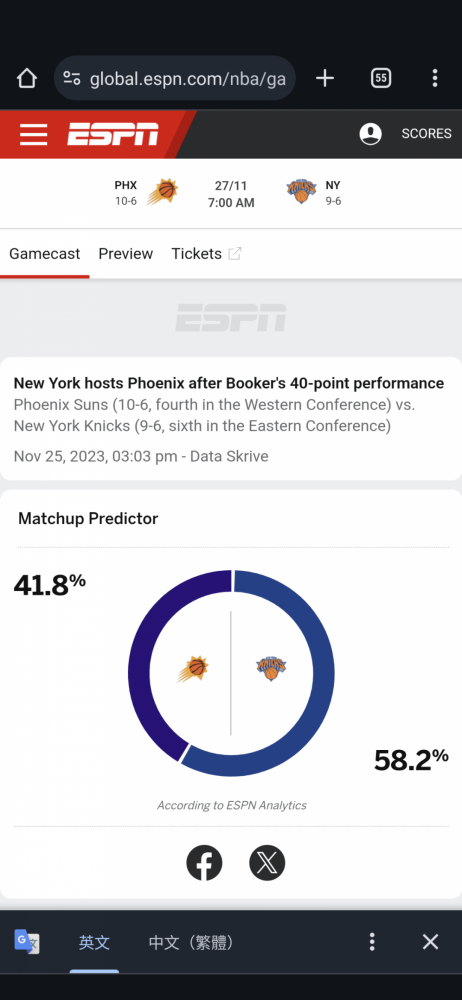Switch to the Preview tab
Image resolution: width=462 pixels, height=1000 pixels.
[126, 254]
